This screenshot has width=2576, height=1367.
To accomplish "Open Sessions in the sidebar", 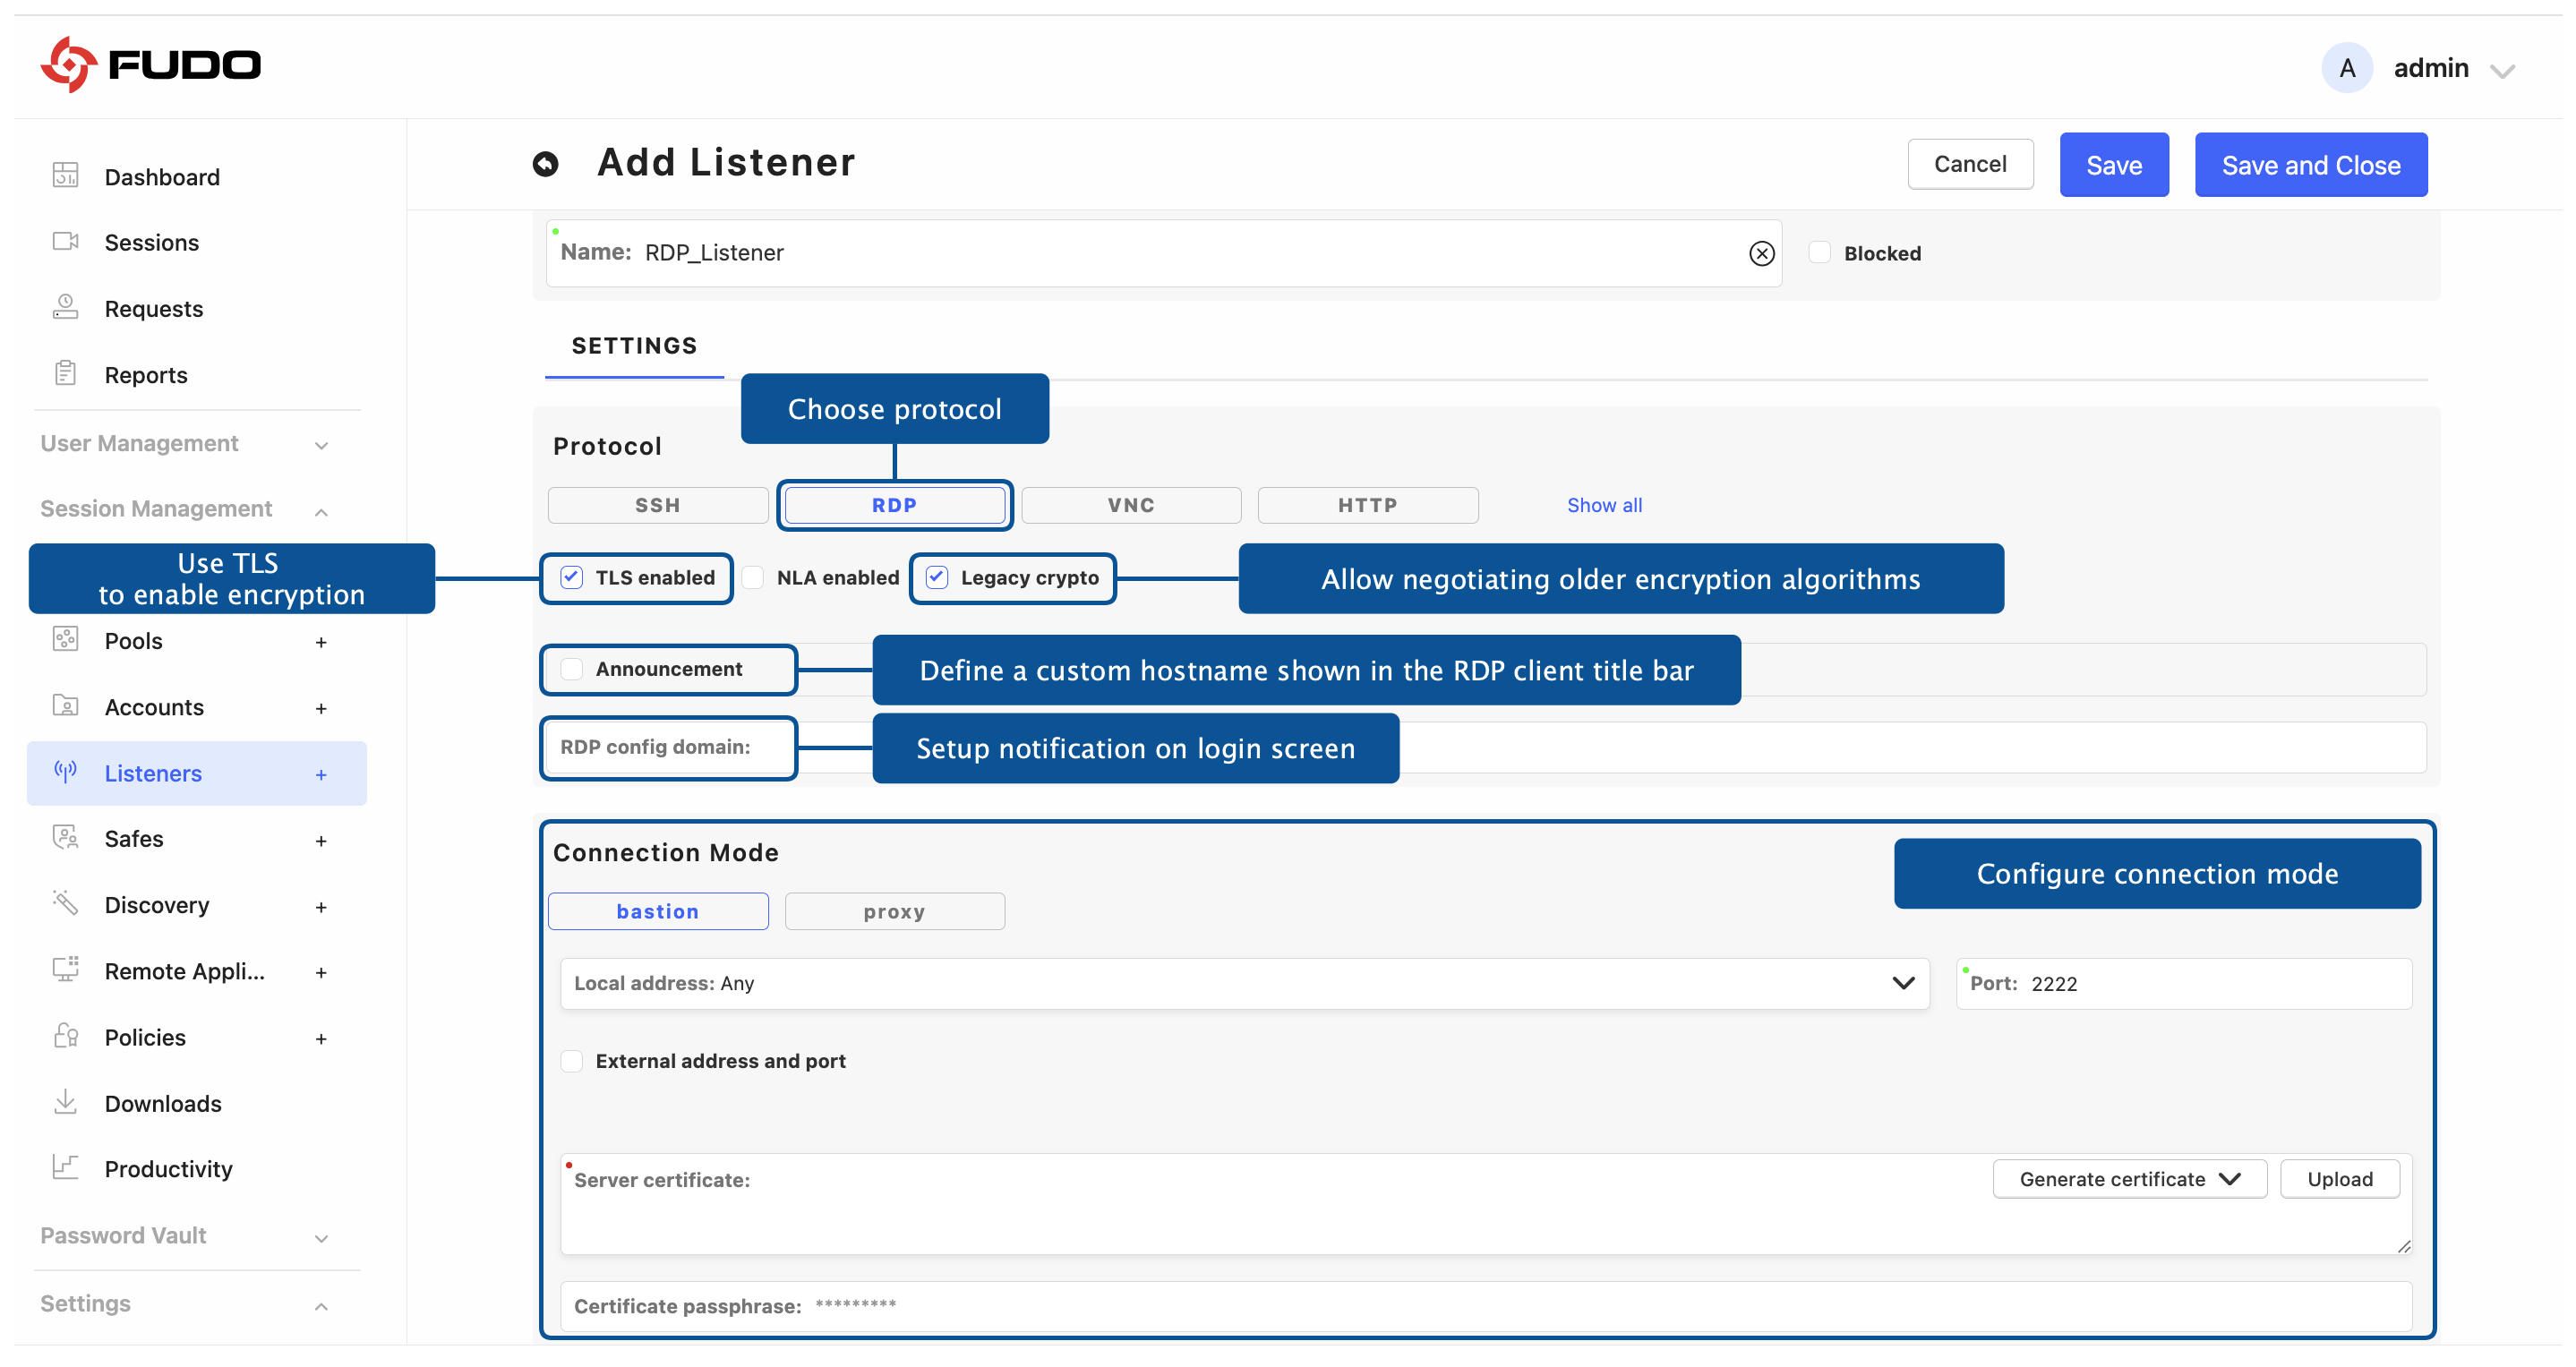I will point(152,243).
